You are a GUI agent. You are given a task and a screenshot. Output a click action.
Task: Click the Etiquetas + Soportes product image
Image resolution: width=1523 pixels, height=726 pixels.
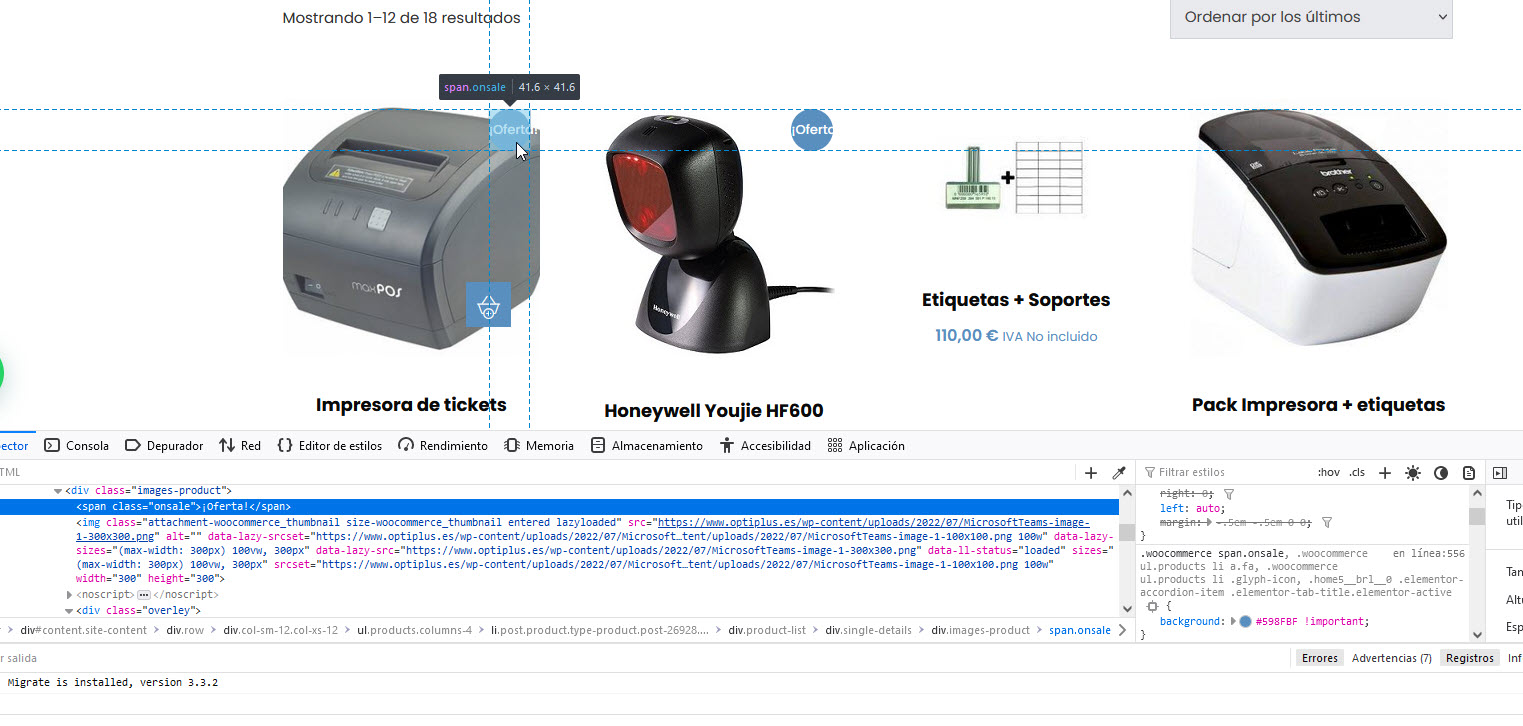click(x=1015, y=178)
